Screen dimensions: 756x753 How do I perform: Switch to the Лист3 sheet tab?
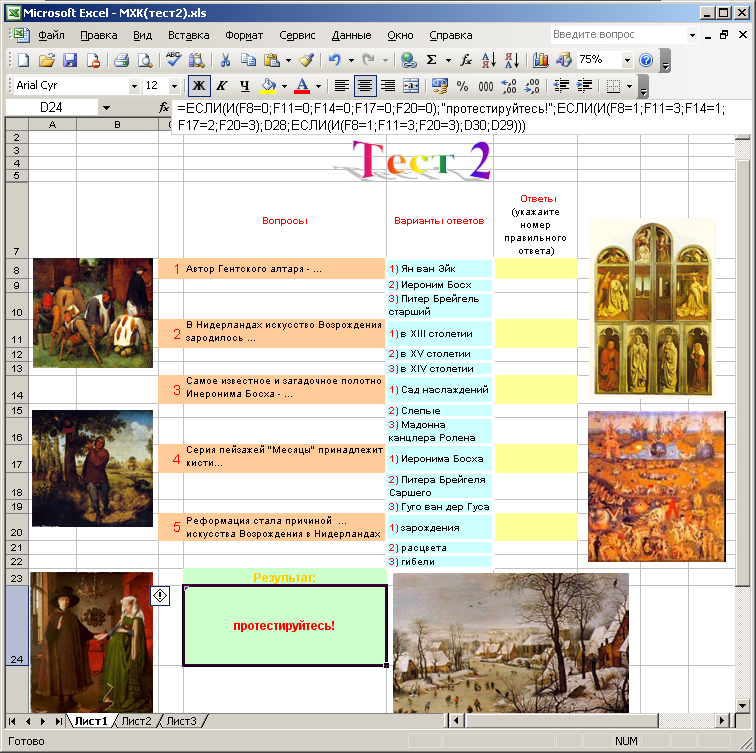(181, 721)
